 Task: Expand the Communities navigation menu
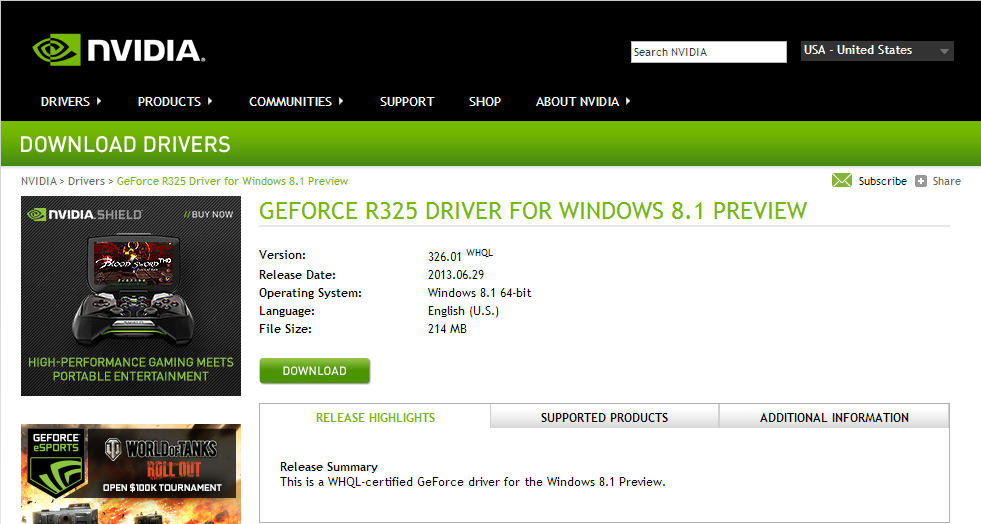(296, 101)
